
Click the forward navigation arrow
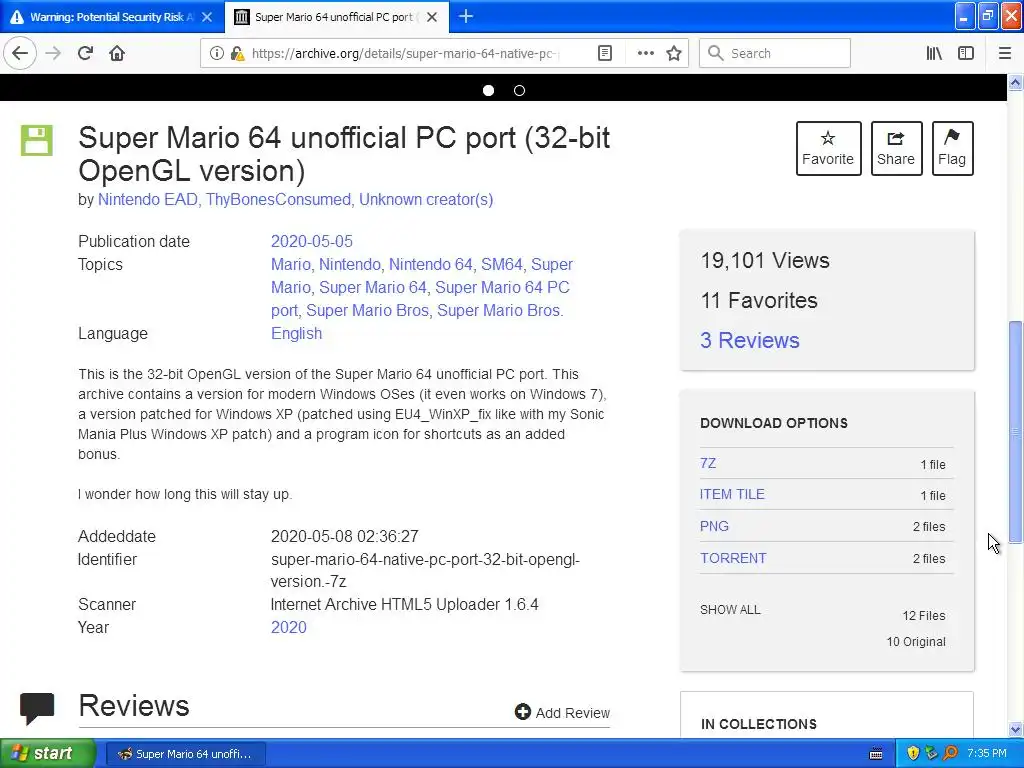(53, 53)
